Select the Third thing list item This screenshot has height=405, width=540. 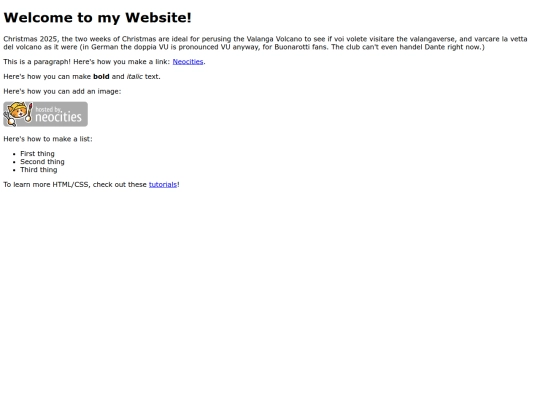(39, 170)
